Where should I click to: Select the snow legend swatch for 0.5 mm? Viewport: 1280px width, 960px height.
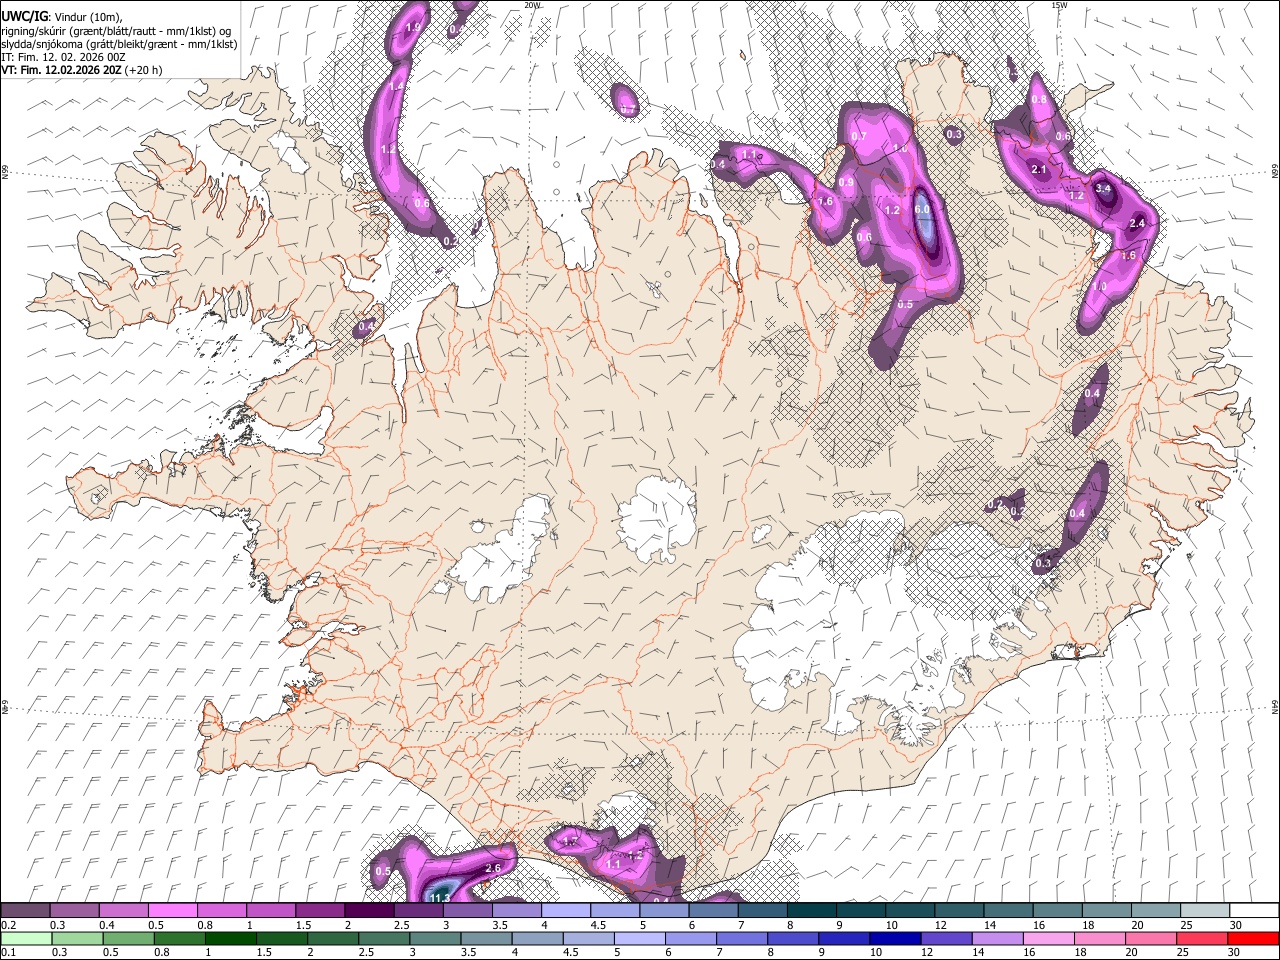pos(173,910)
